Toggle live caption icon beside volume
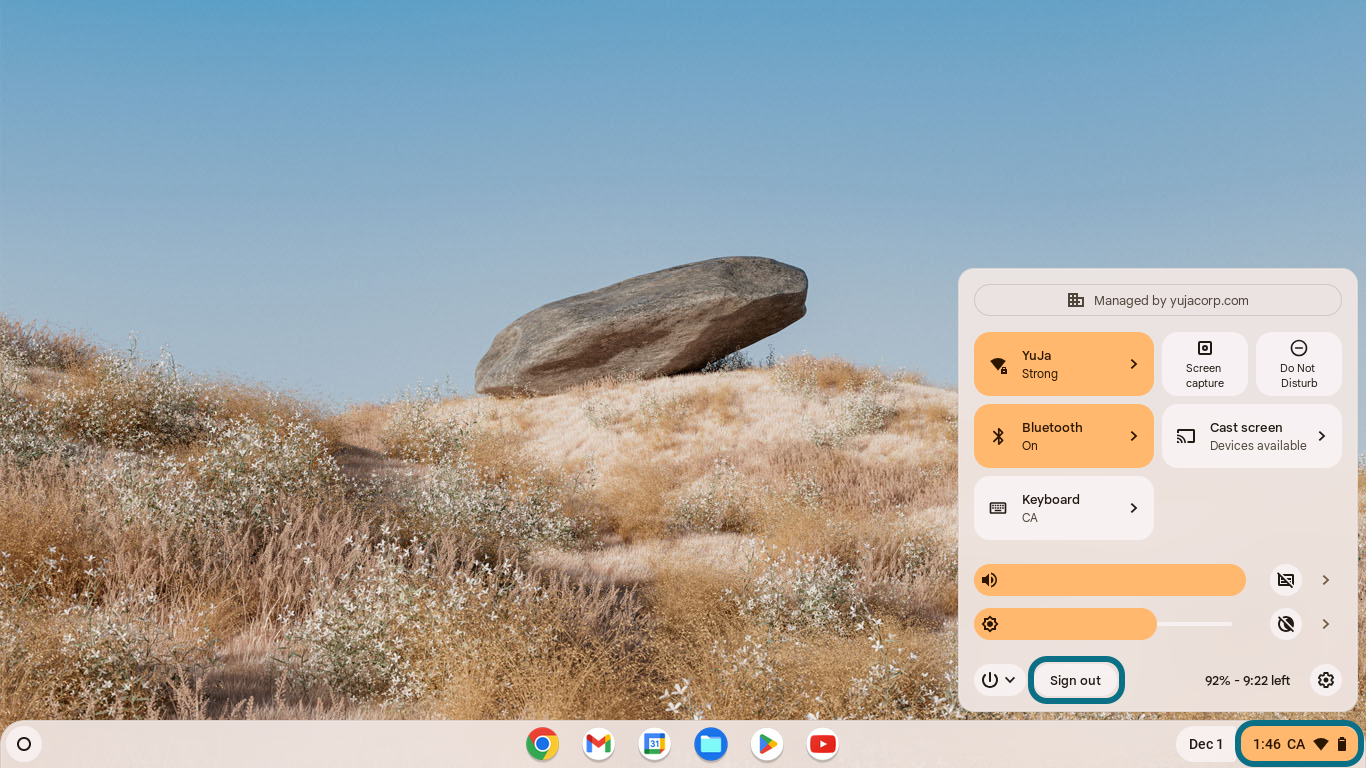The image size is (1366, 768). [1286, 580]
